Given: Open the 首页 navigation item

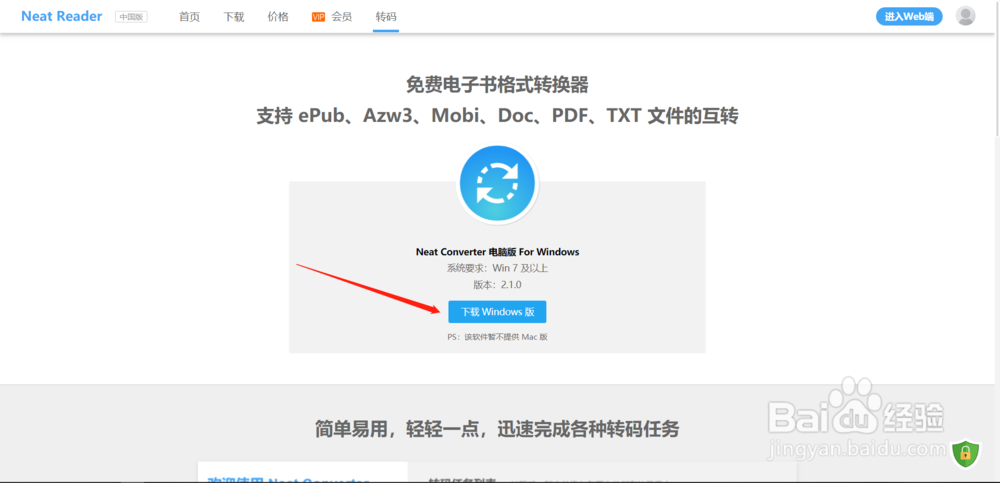Looking at the screenshot, I should [189, 17].
